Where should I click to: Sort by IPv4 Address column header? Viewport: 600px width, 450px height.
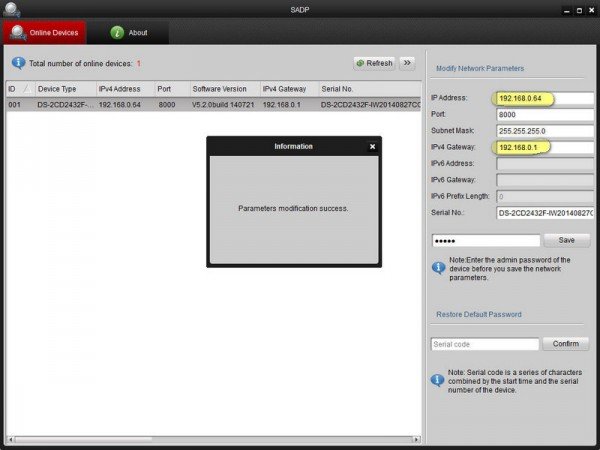[x=125, y=89]
